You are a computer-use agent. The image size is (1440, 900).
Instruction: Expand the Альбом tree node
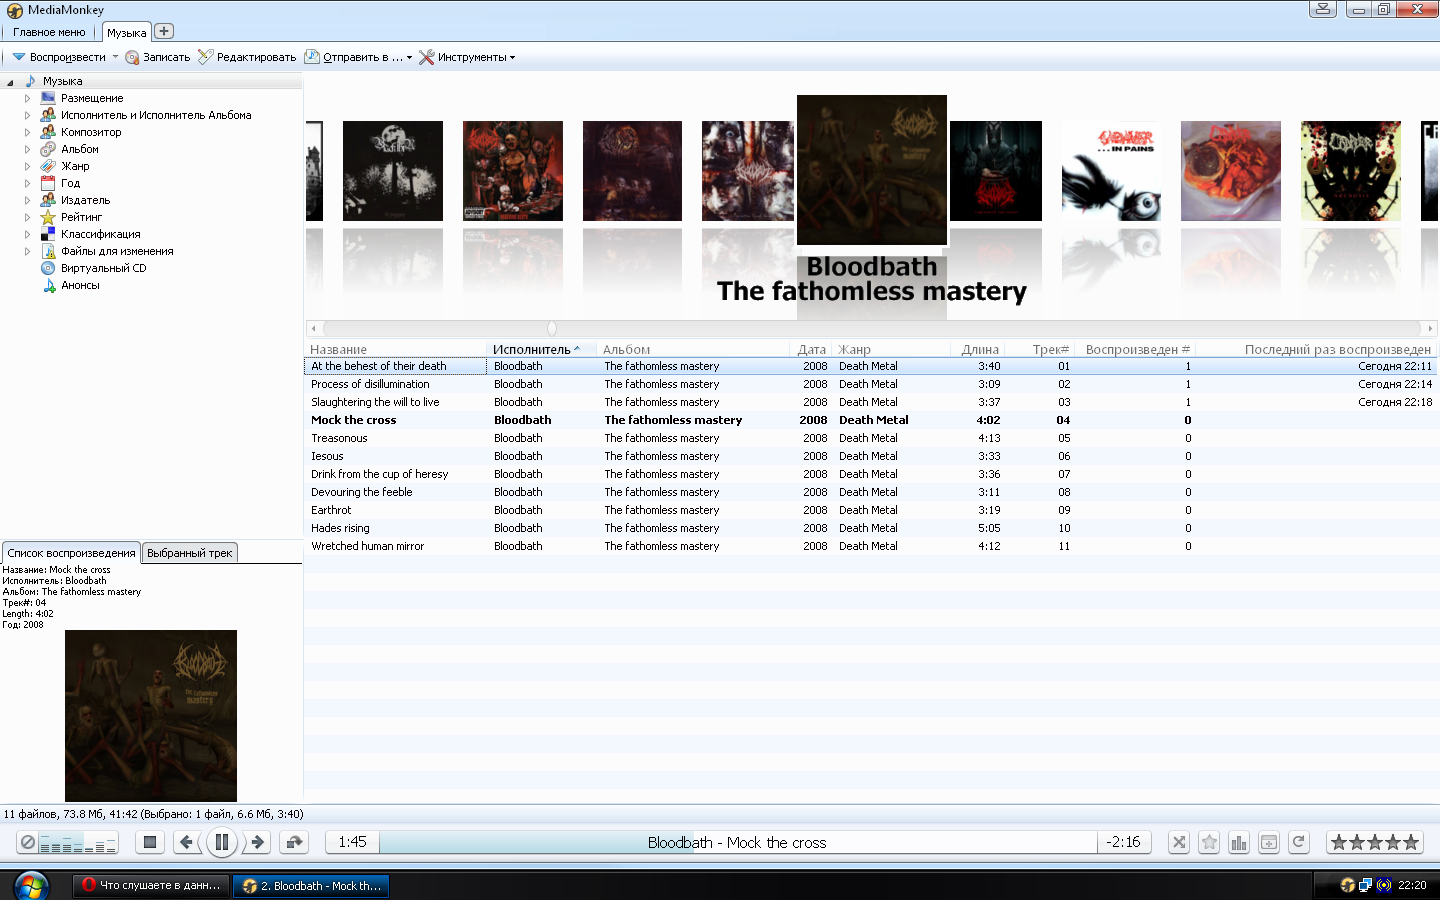[x=27, y=149]
